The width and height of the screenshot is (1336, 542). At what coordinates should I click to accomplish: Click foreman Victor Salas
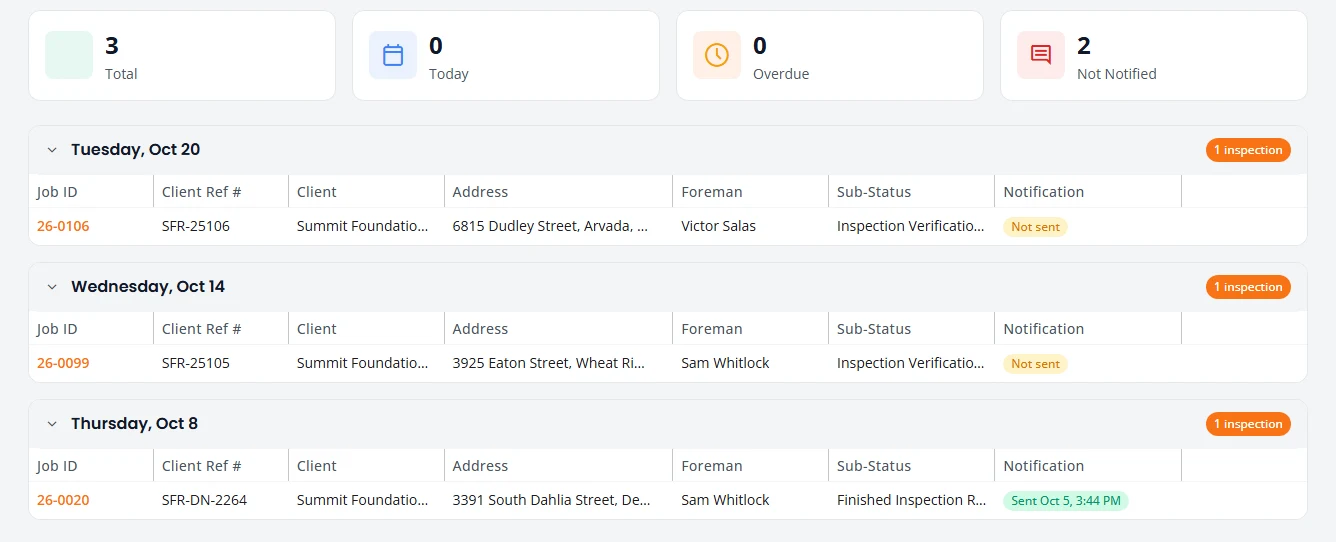718,226
